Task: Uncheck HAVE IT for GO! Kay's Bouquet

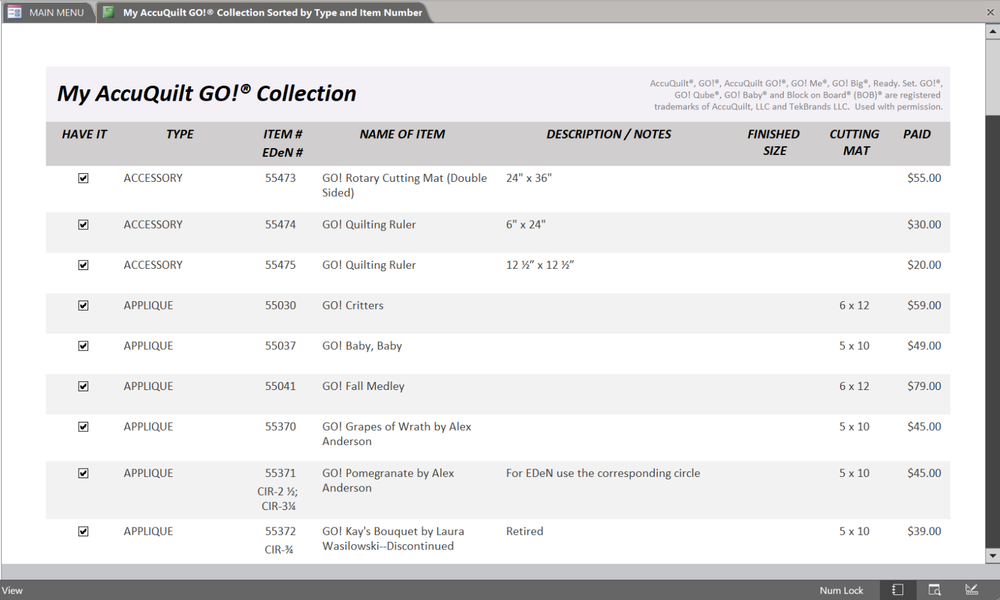Action: (83, 531)
